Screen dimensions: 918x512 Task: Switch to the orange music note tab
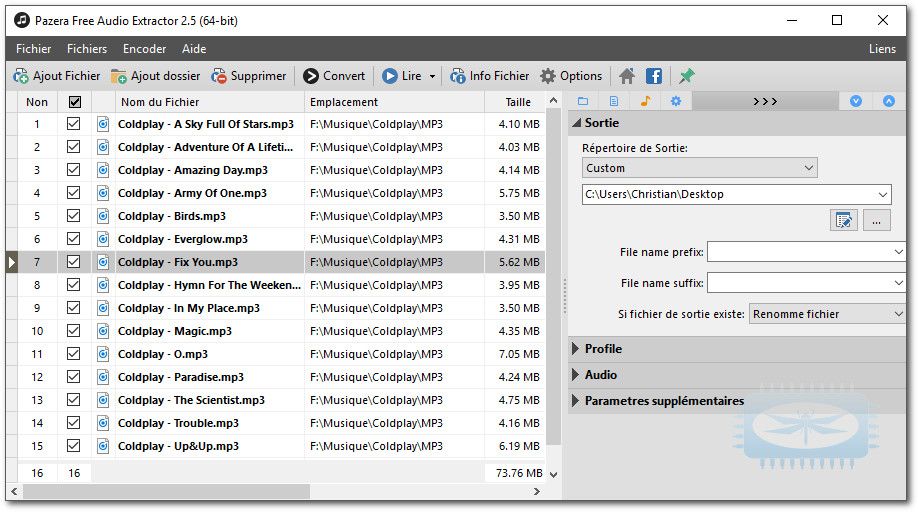point(645,101)
